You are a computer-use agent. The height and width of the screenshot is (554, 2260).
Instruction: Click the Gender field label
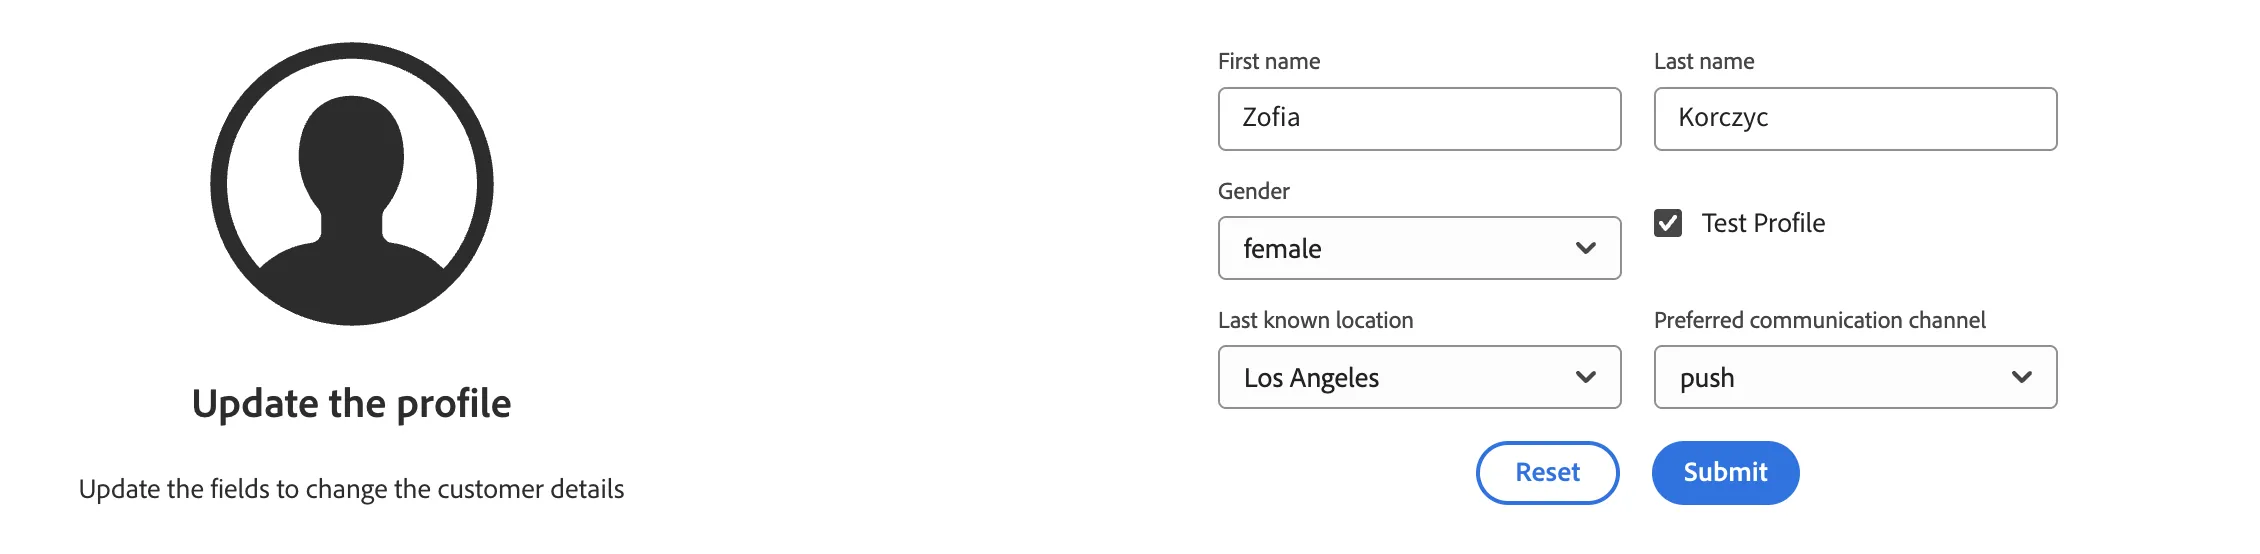[1253, 191]
